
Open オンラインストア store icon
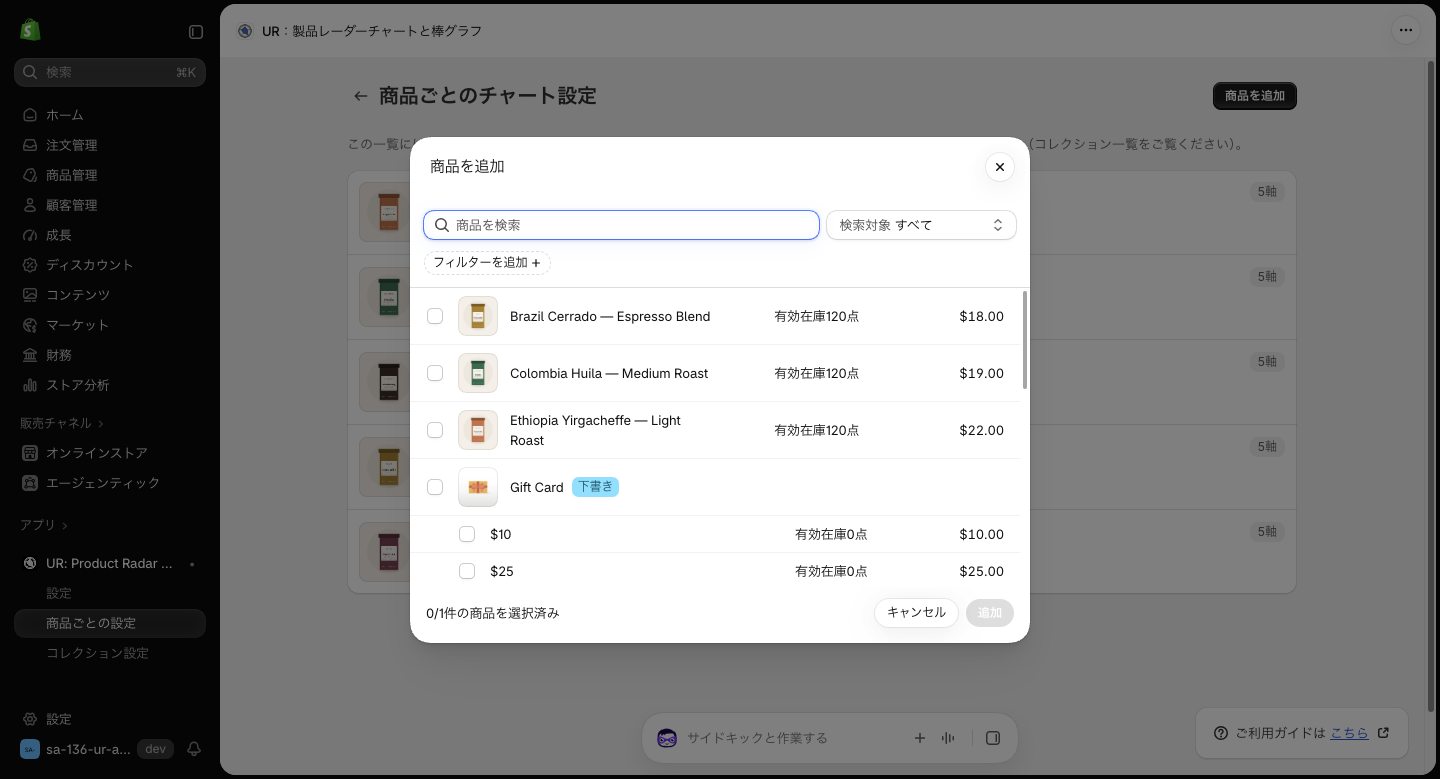pos(30,453)
